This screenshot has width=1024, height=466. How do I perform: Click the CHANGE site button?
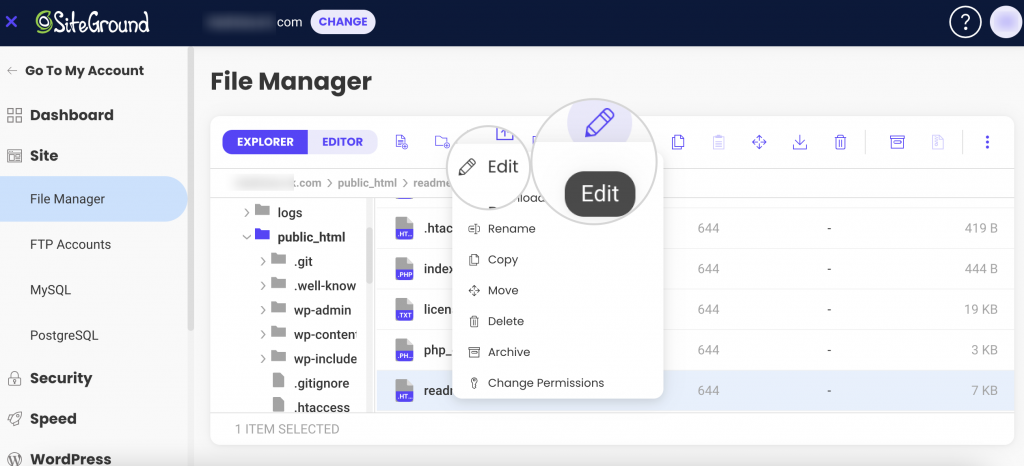point(343,22)
